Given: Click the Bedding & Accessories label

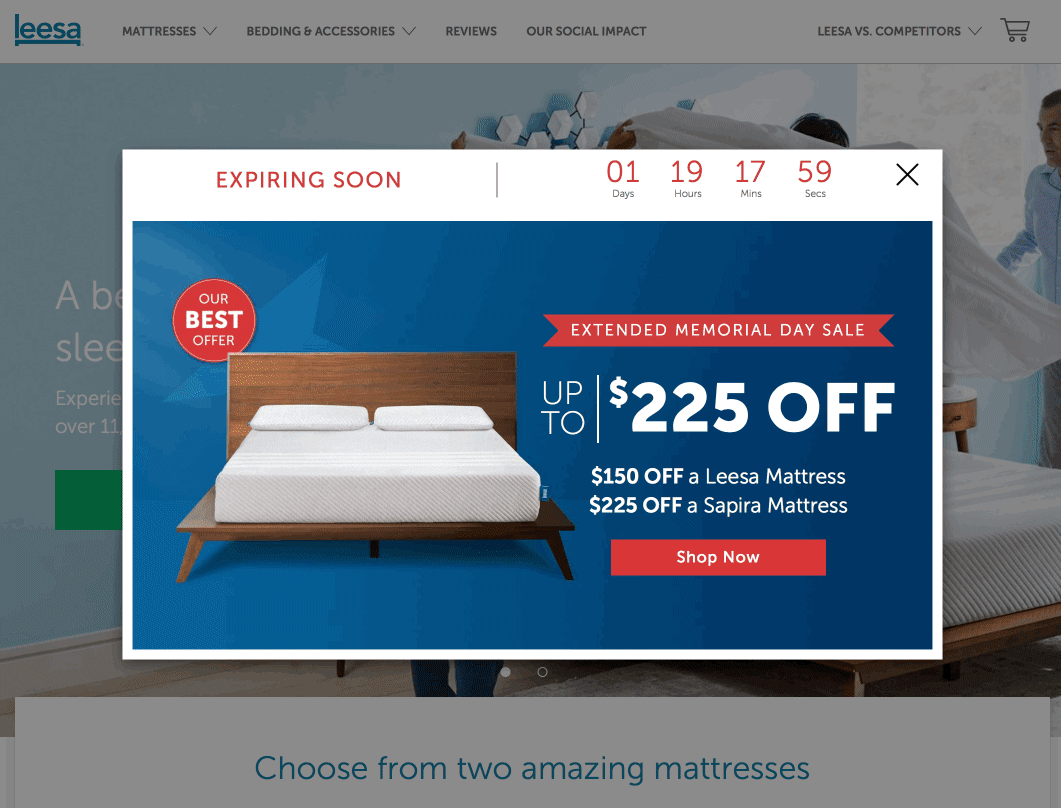Looking at the screenshot, I should pos(320,31).
